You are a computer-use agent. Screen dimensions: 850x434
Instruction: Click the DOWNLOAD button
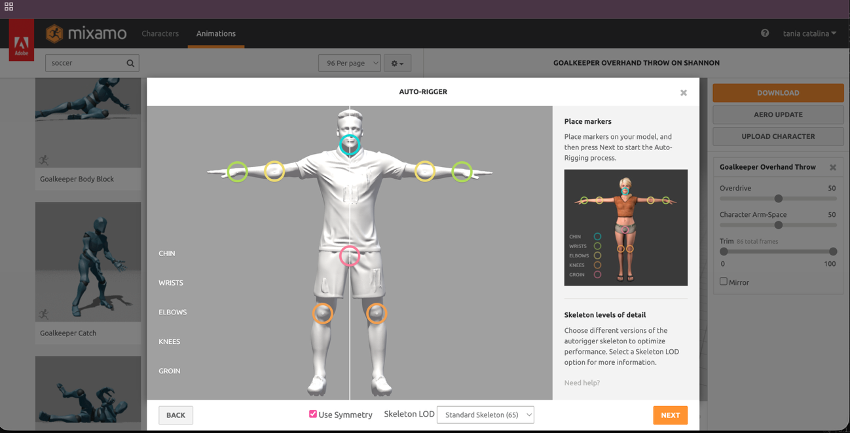pos(778,93)
